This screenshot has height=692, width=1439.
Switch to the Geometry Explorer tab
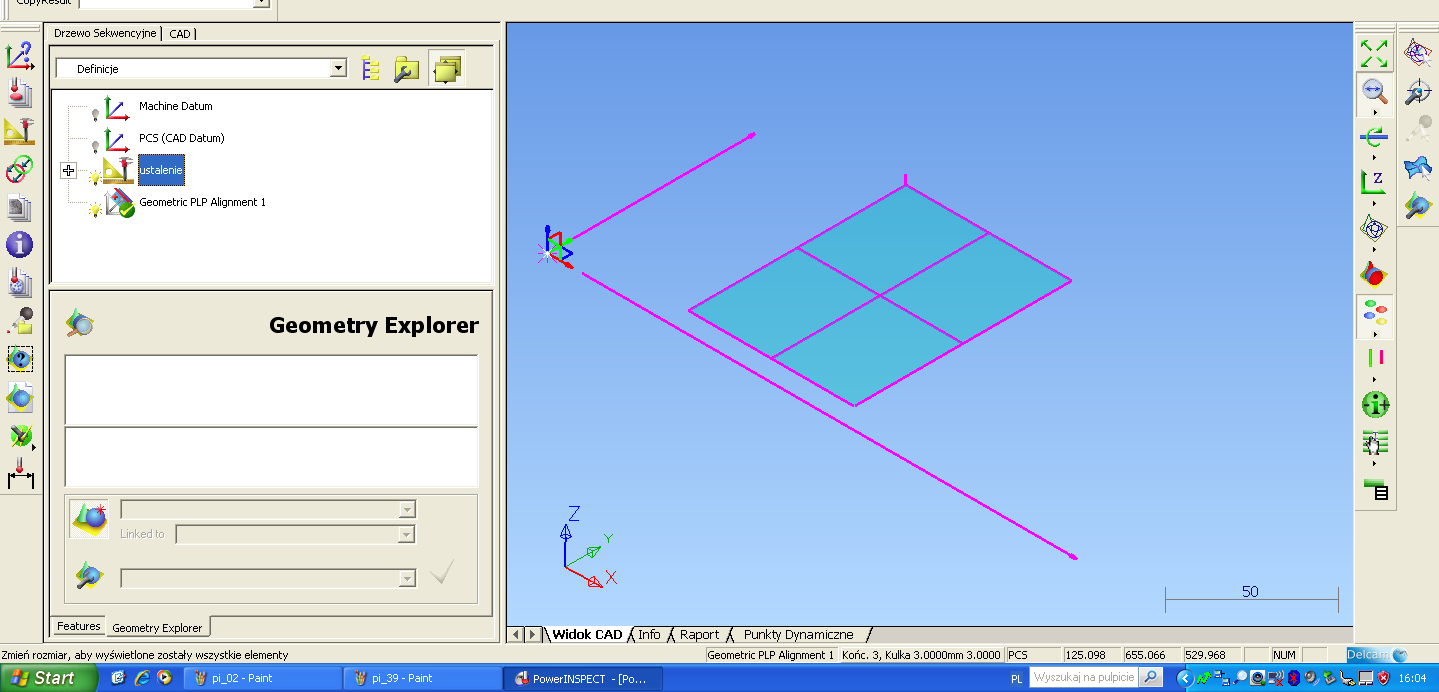pyautogui.click(x=157, y=628)
